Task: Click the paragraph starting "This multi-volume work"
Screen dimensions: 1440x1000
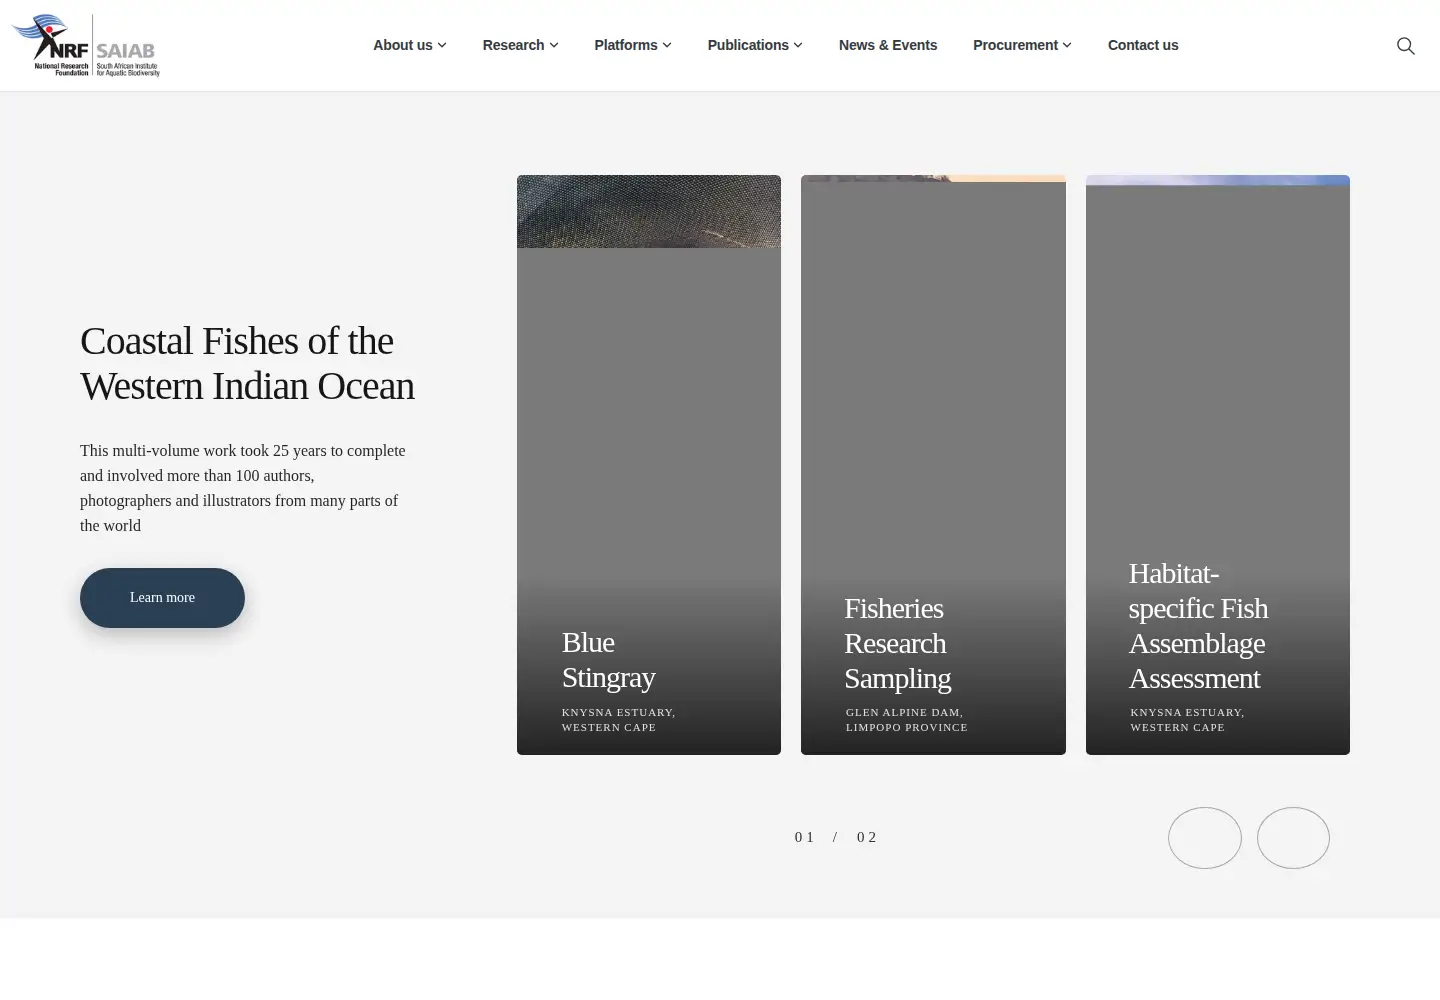Action: [243, 488]
